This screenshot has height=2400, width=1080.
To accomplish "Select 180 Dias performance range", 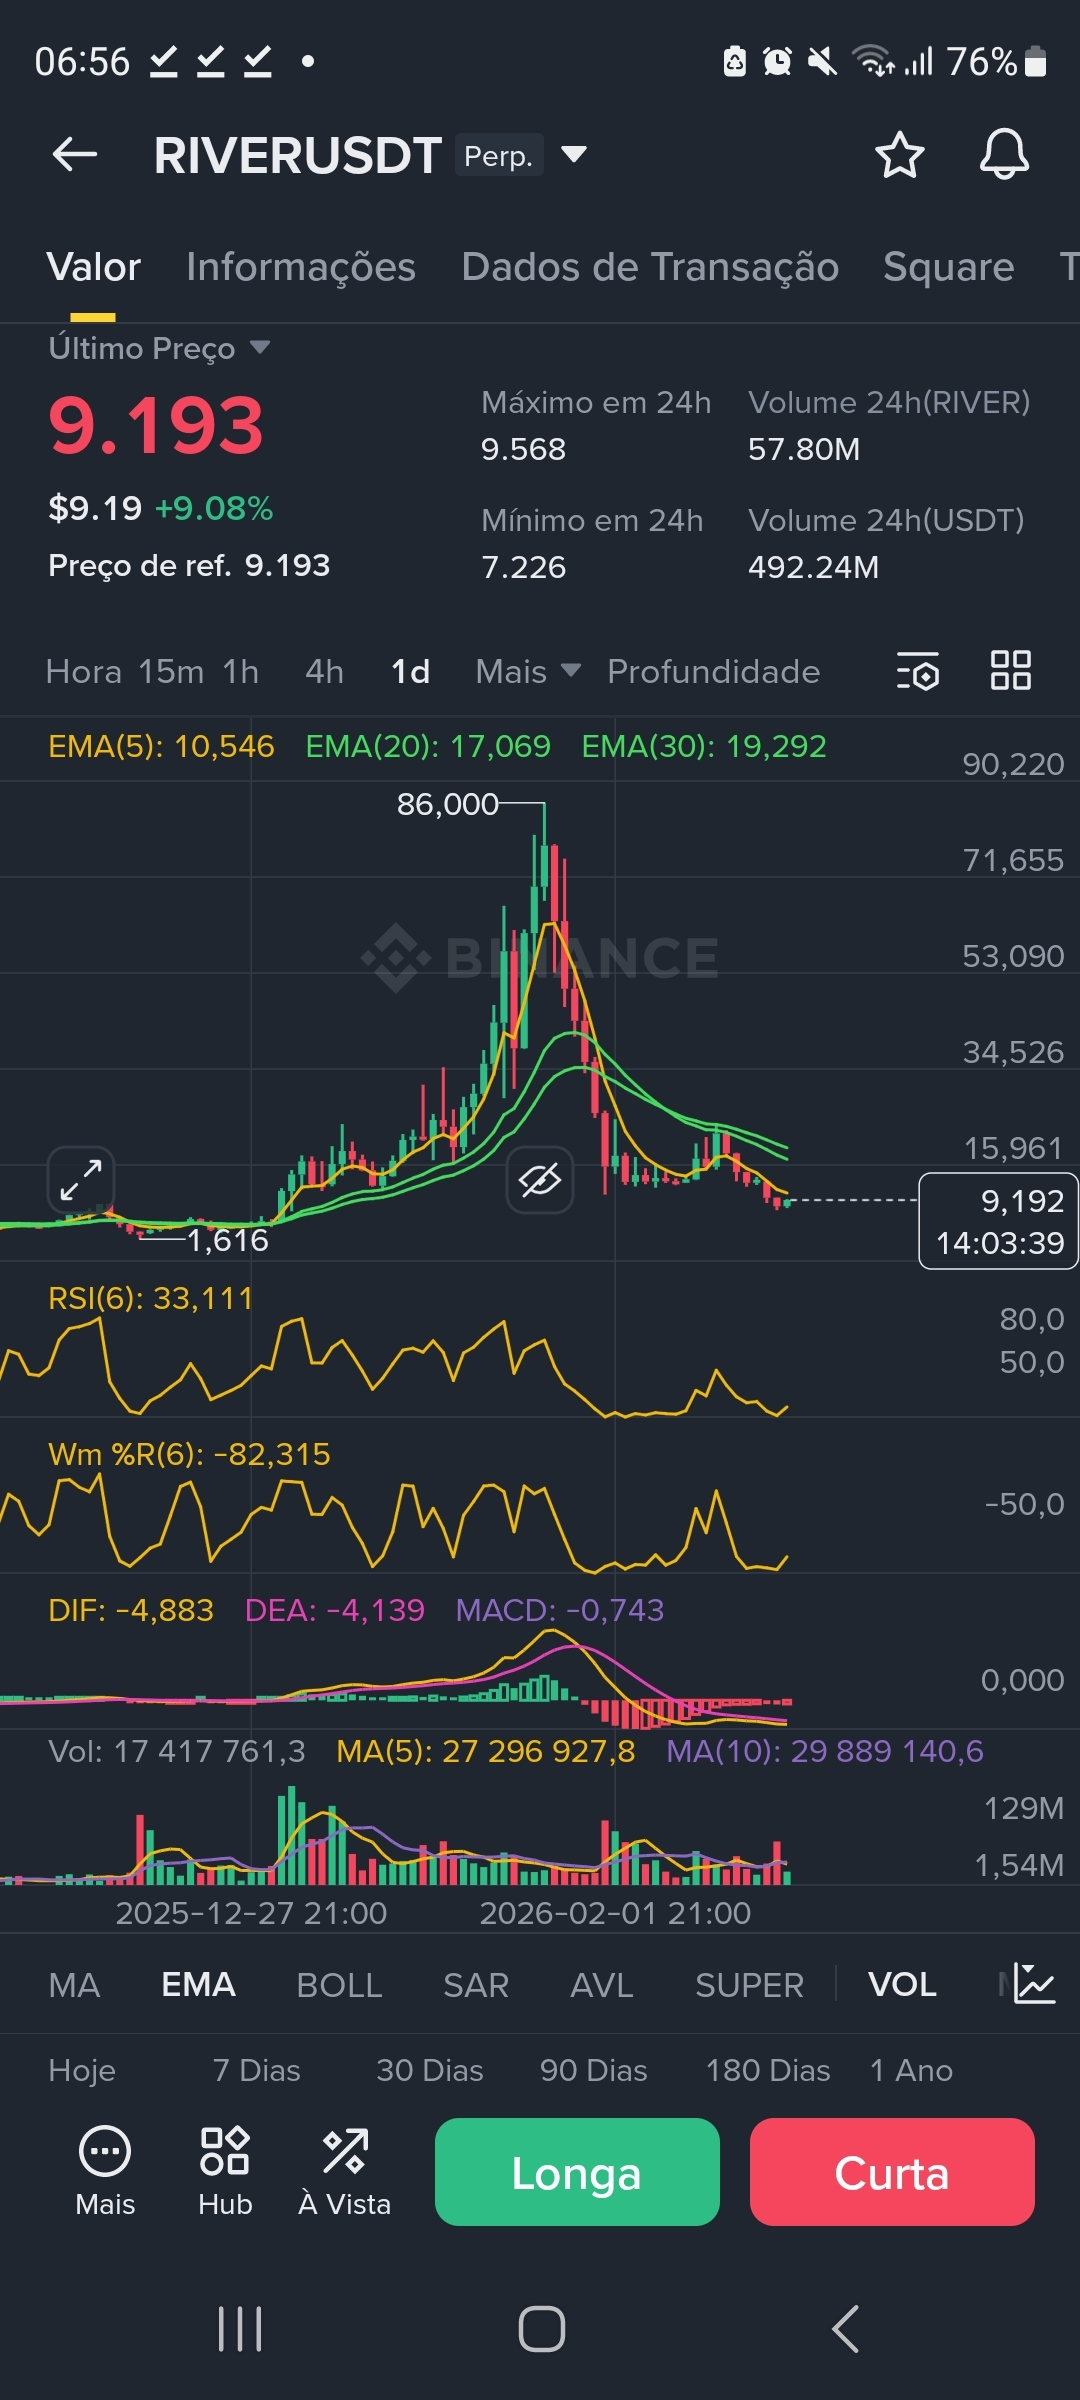I will 768,2070.
